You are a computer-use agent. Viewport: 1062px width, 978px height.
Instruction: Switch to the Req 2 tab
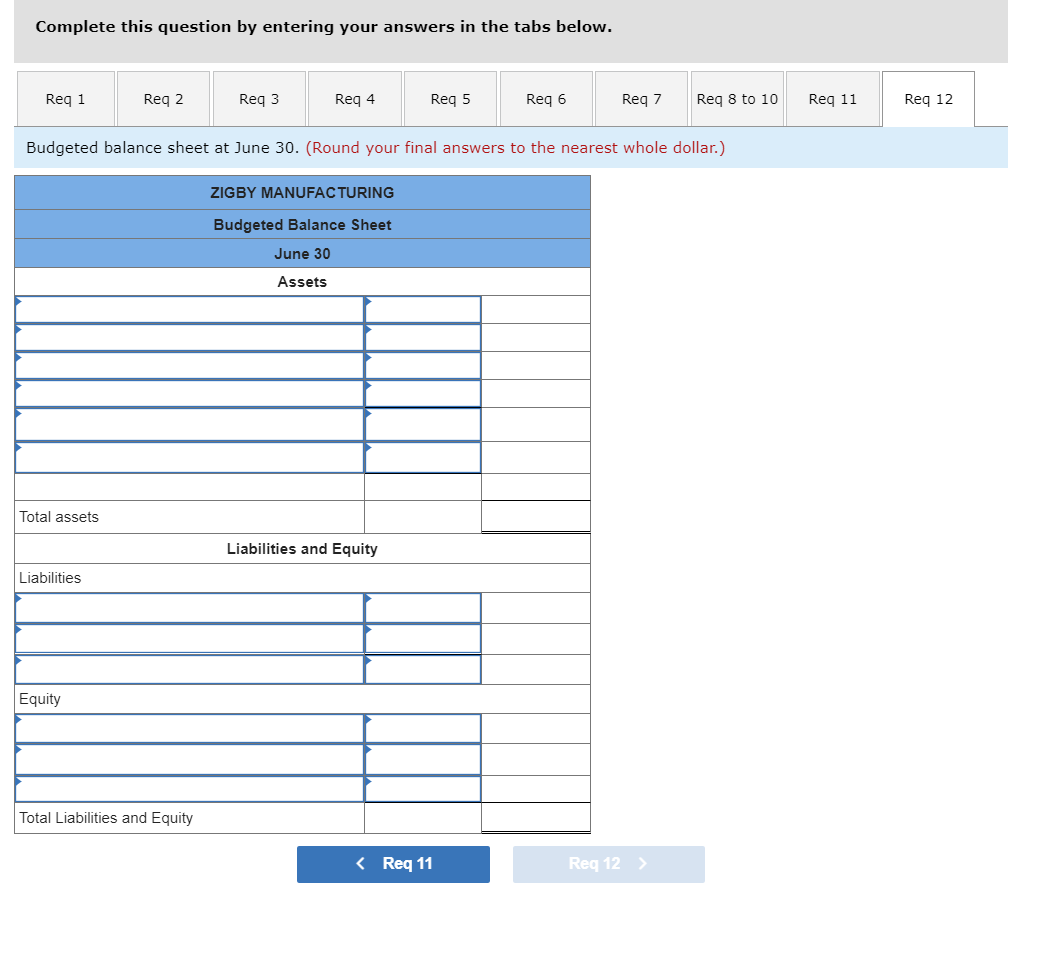163,99
